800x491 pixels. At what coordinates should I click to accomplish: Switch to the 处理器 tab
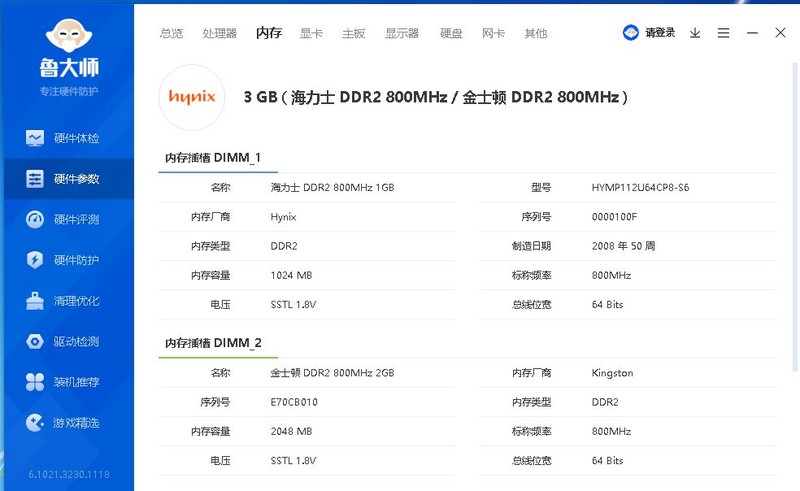[x=219, y=33]
